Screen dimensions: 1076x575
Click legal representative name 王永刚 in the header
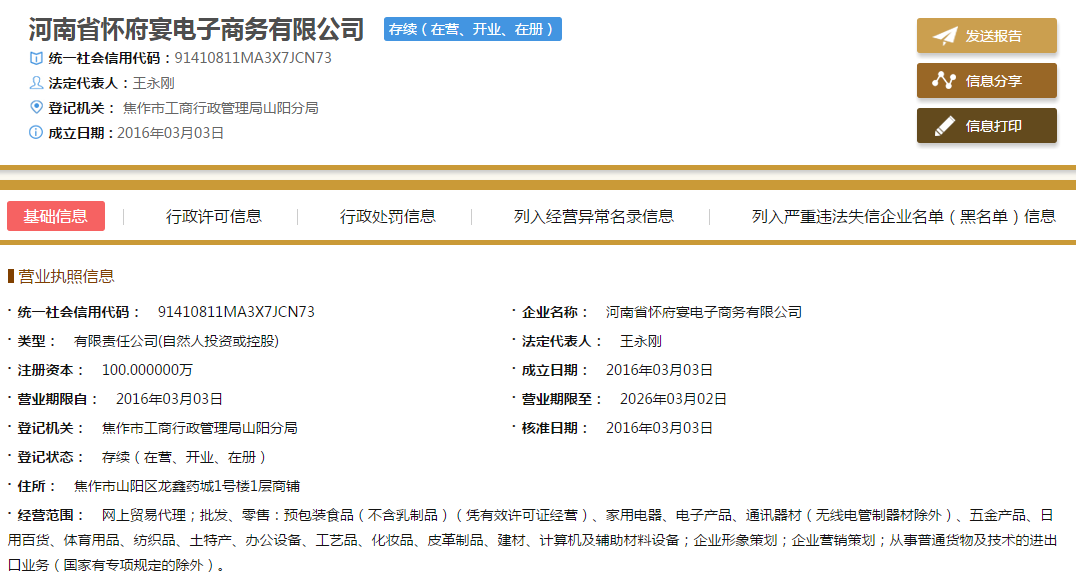(x=154, y=83)
